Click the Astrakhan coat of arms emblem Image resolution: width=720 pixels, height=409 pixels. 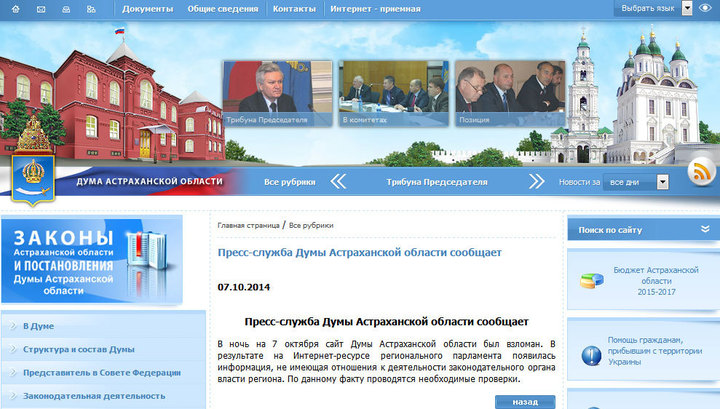point(33,180)
